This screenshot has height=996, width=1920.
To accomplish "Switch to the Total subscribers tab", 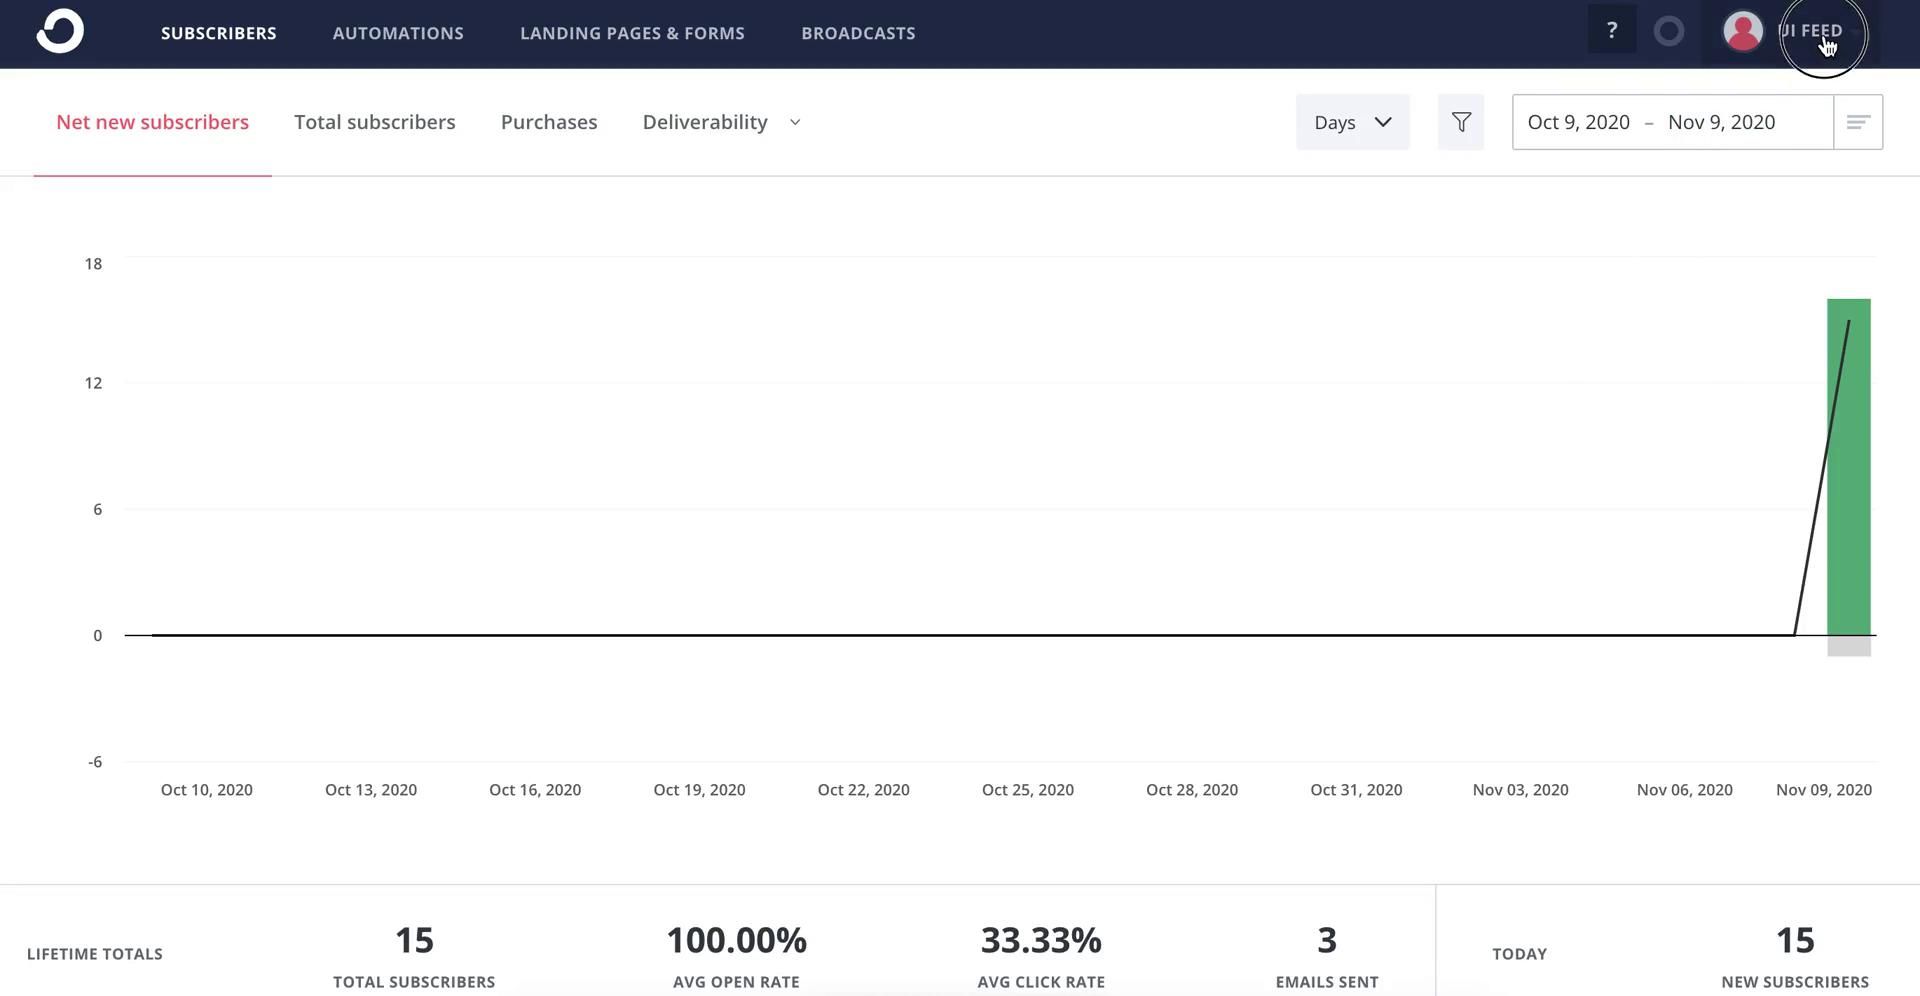I will [374, 122].
